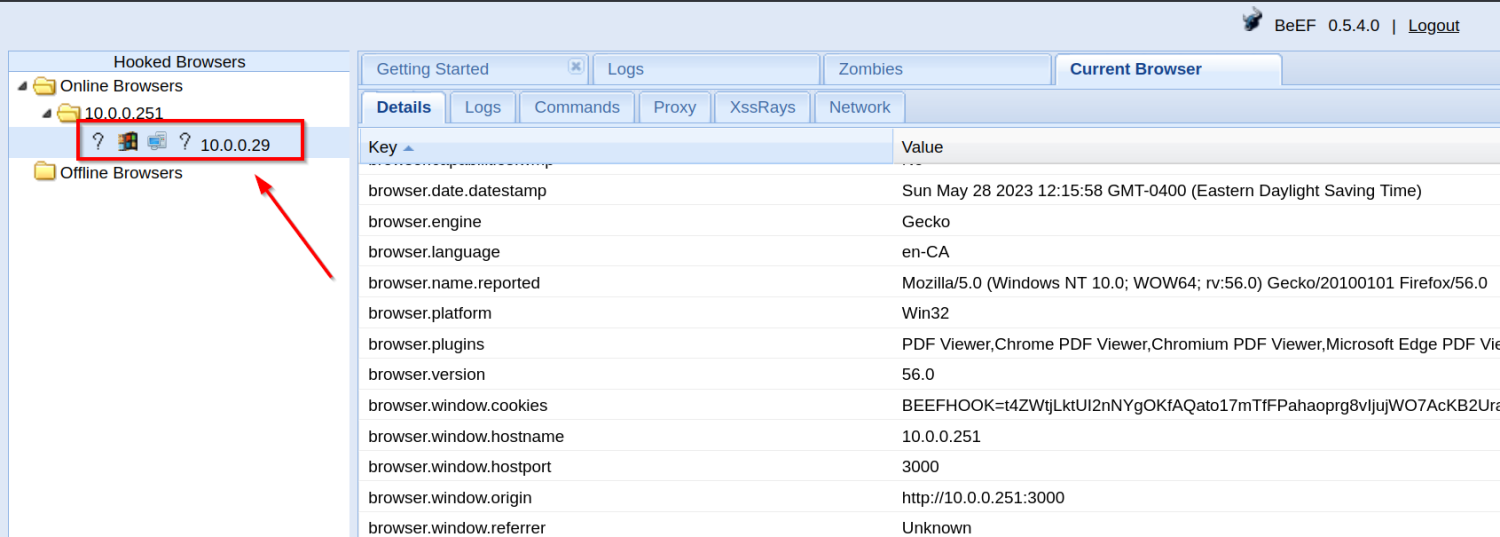Click the Offline Browsers folder icon
Viewport: 1500px width, 537px height.
pos(44,172)
